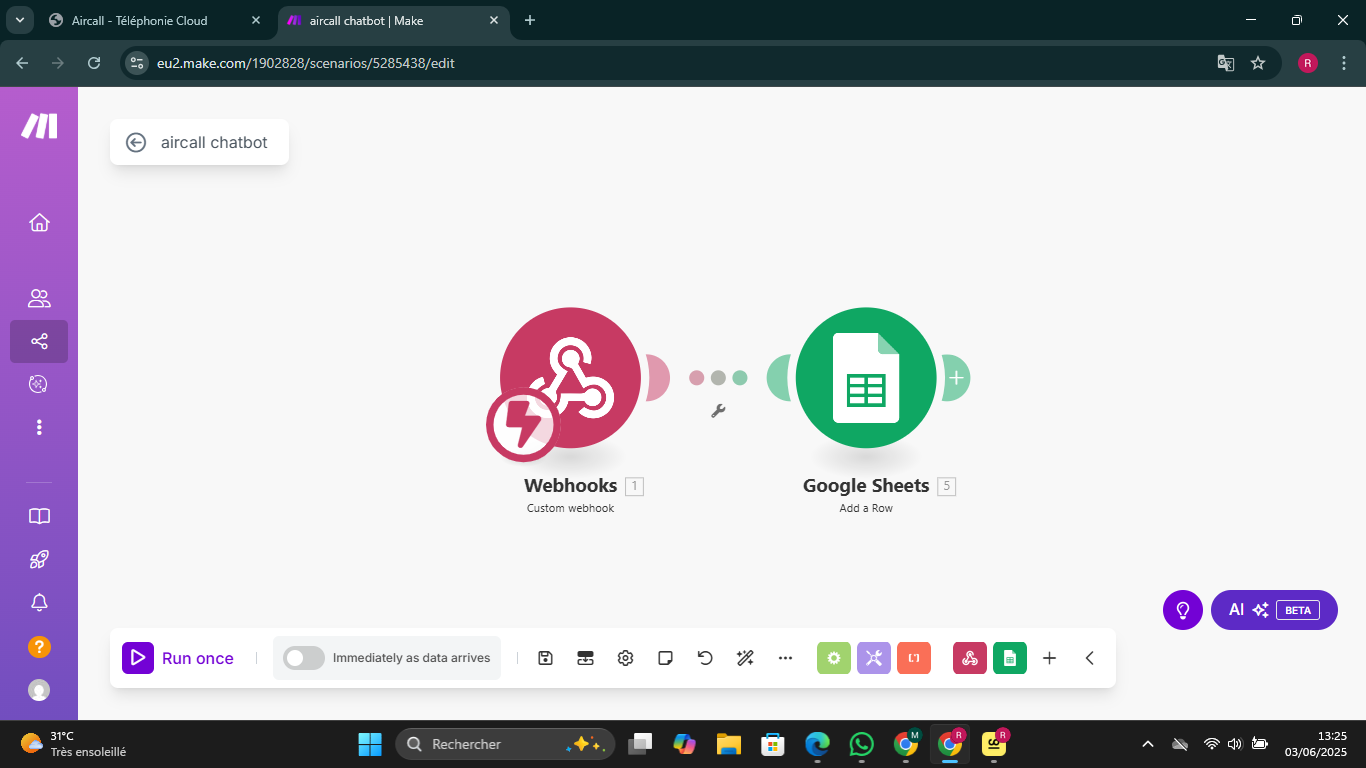The height and width of the screenshot is (768, 1366).
Task: Open the weather widget showing 31°C
Action: pos(74,744)
